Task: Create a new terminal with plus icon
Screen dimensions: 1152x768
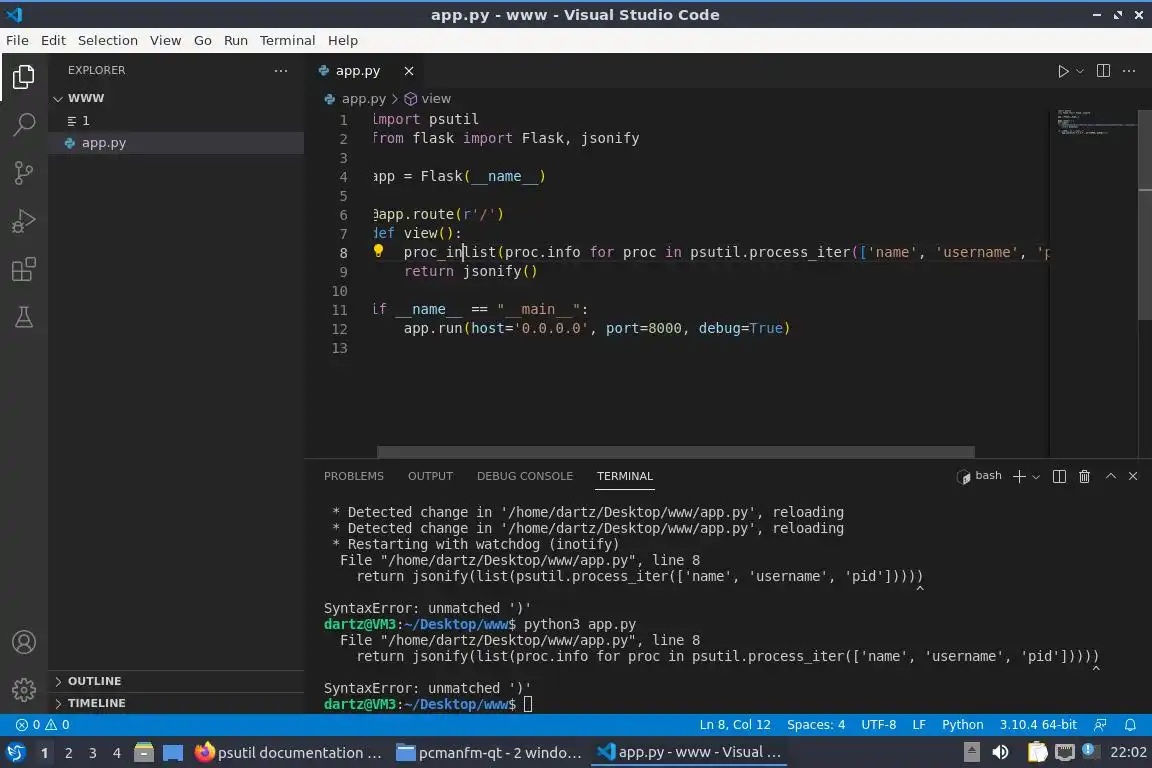Action: click(x=1019, y=477)
